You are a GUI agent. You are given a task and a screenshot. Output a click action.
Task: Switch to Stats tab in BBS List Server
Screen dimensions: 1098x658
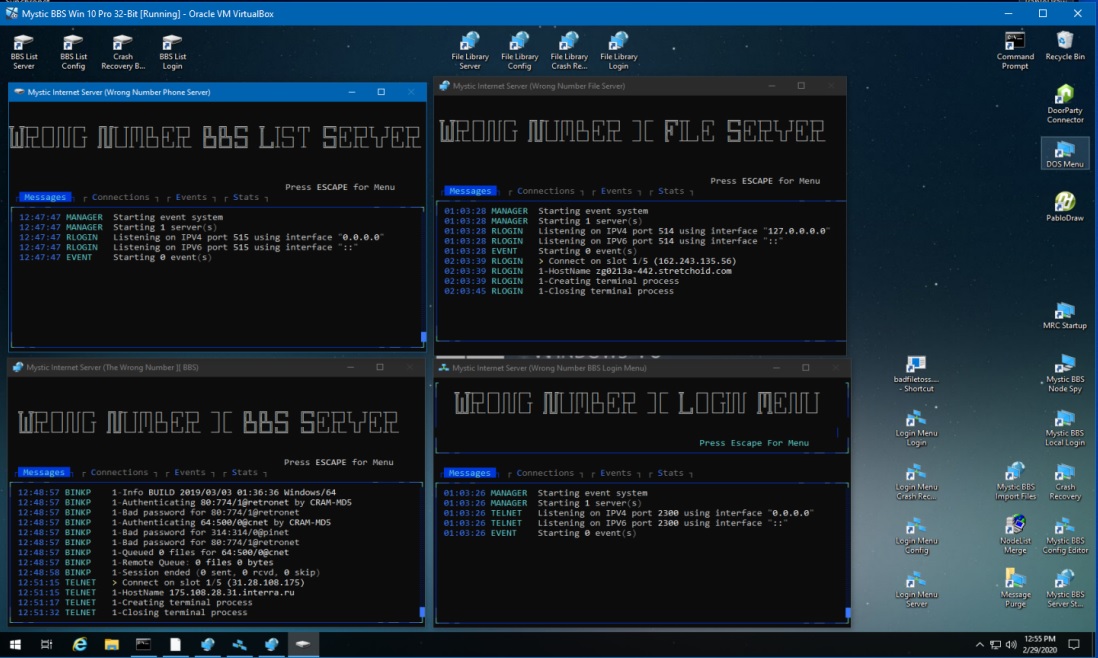coord(246,197)
